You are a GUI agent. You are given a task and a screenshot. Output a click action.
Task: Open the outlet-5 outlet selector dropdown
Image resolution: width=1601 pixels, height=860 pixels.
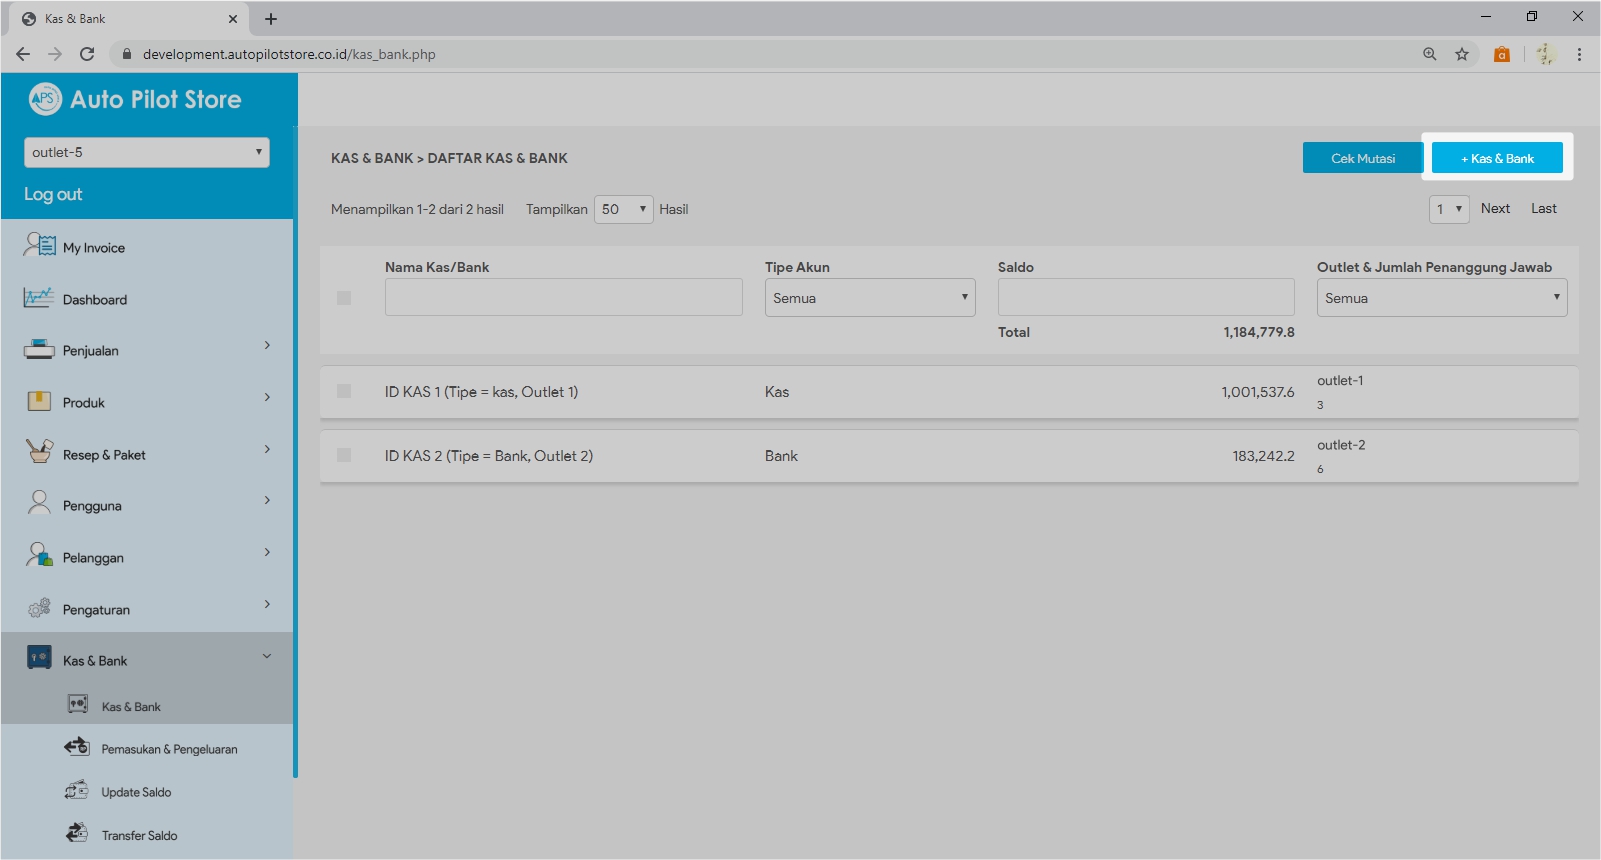146,152
